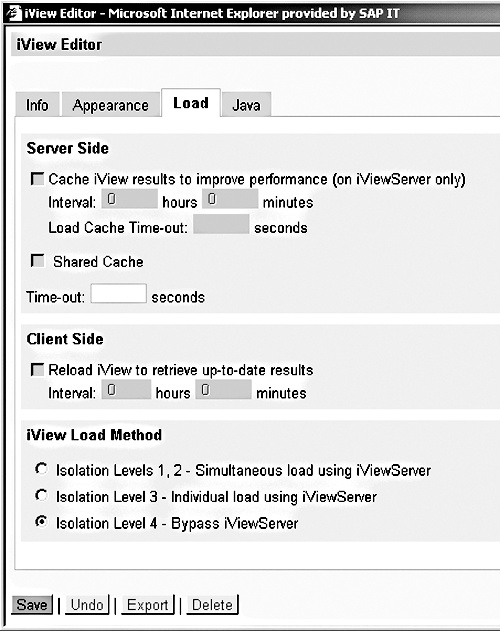This screenshot has width=500, height=631.
Task: Click the Undo button
Action: [87, 604]
